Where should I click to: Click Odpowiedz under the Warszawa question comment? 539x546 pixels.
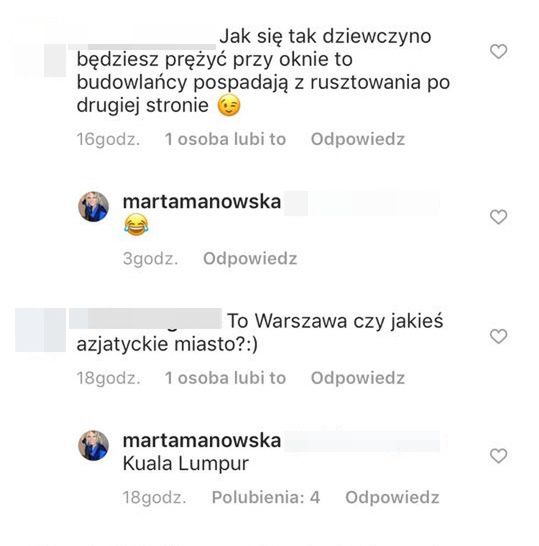pos(358,378)
